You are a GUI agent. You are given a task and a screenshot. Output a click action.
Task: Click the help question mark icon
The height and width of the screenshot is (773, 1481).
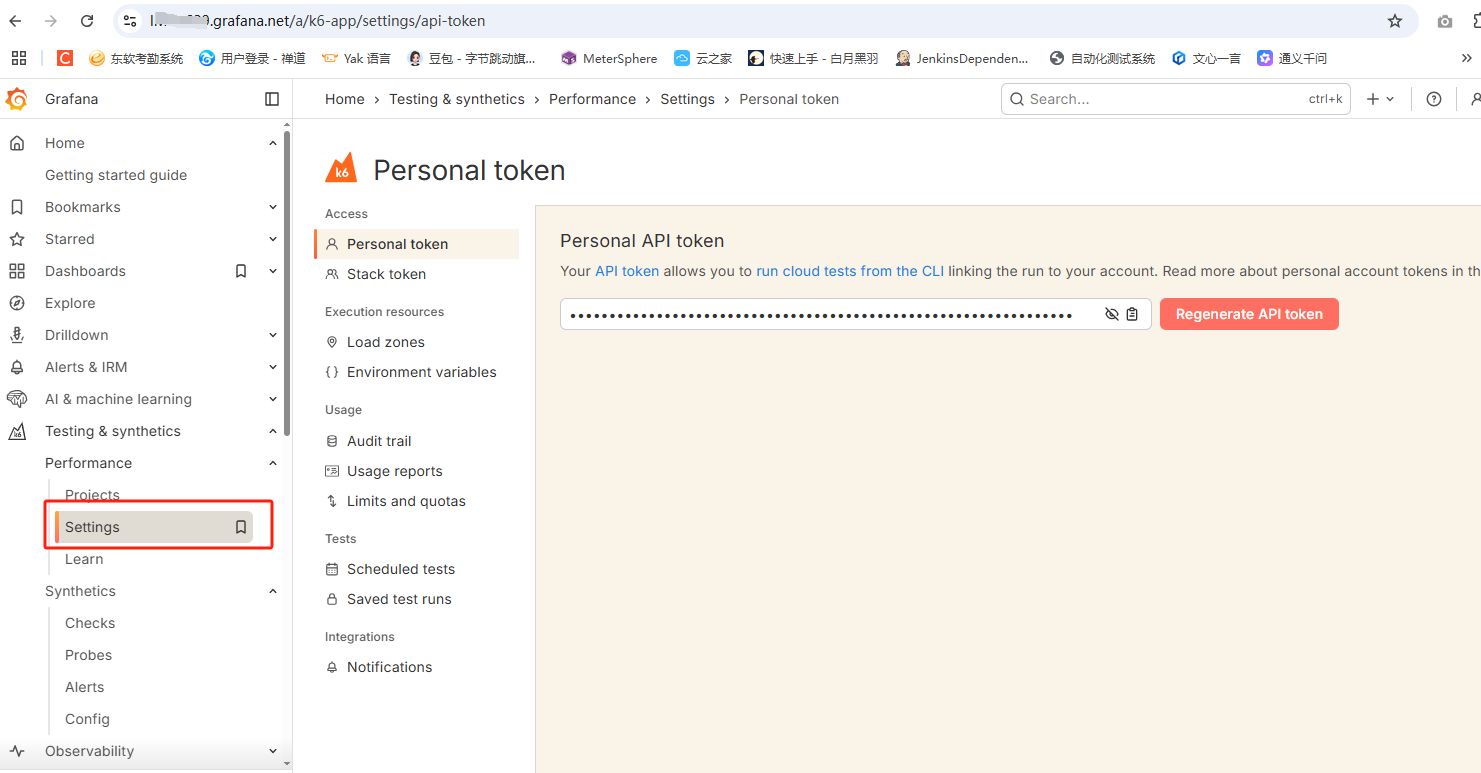pyautogui.click(x=1434, y=99)
